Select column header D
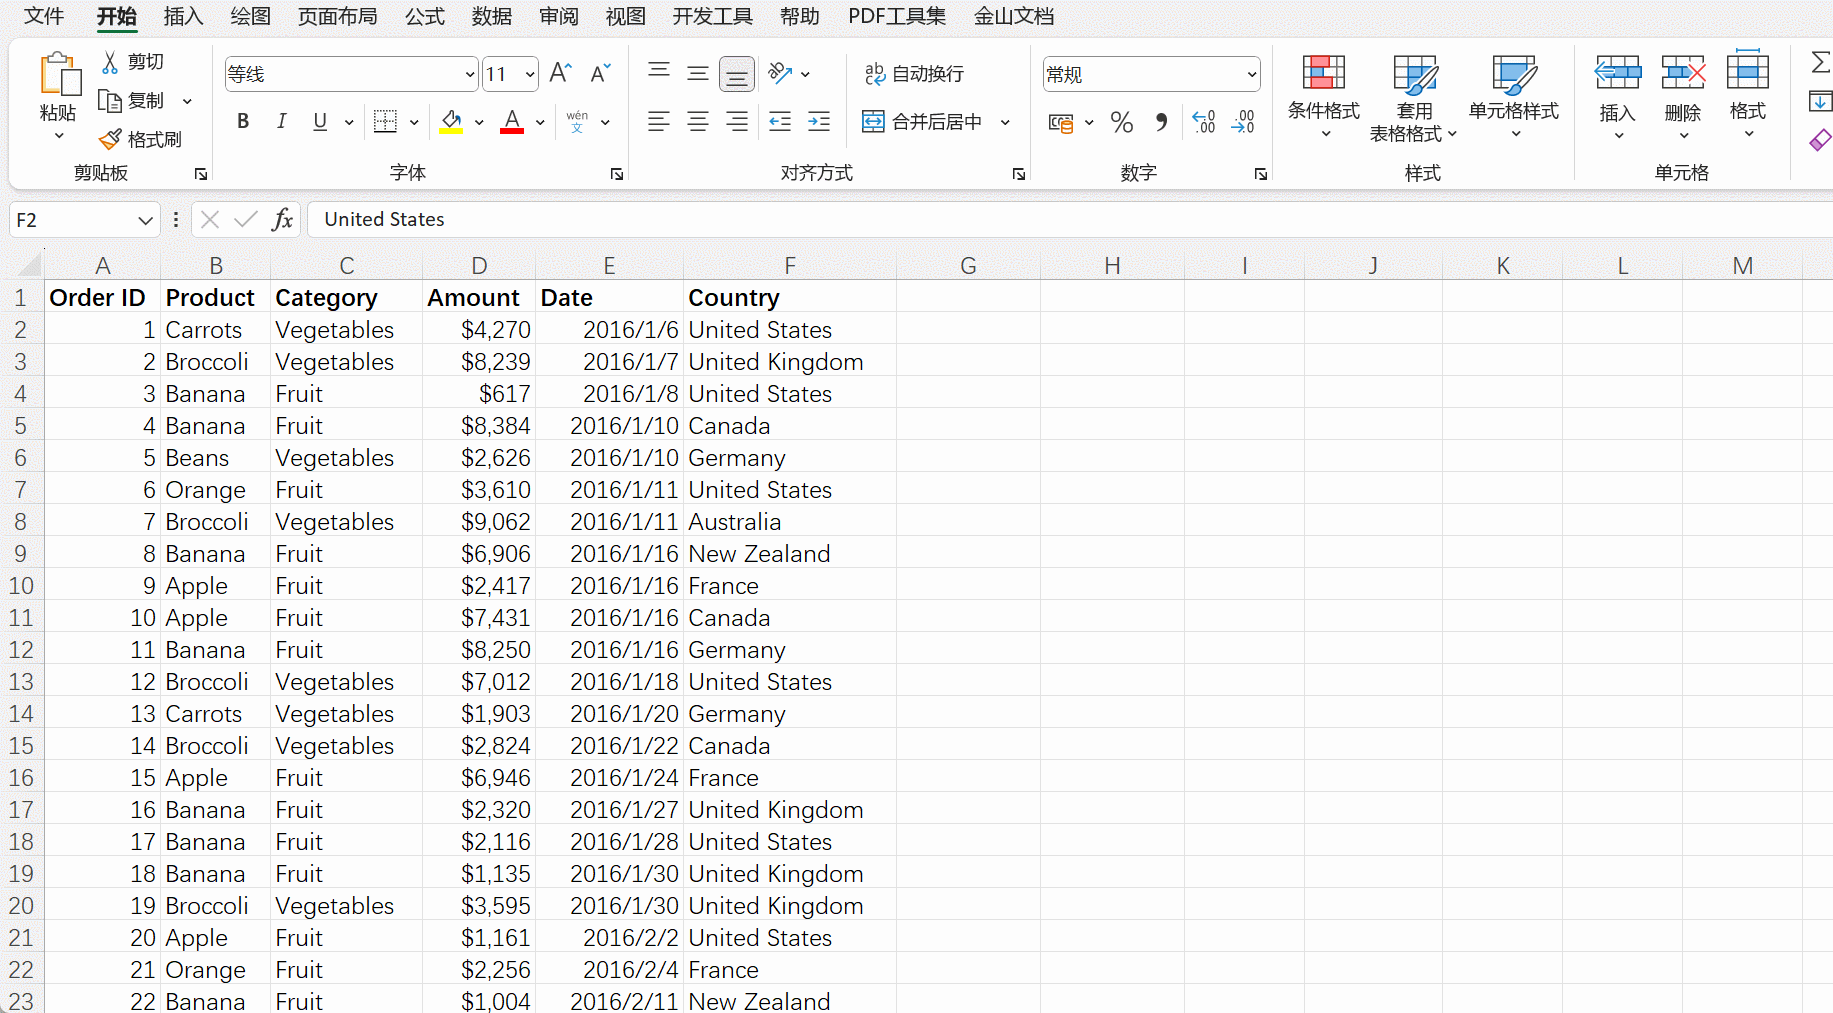The height and width of the screenshot is (1013, 1833). pos(479,266)
